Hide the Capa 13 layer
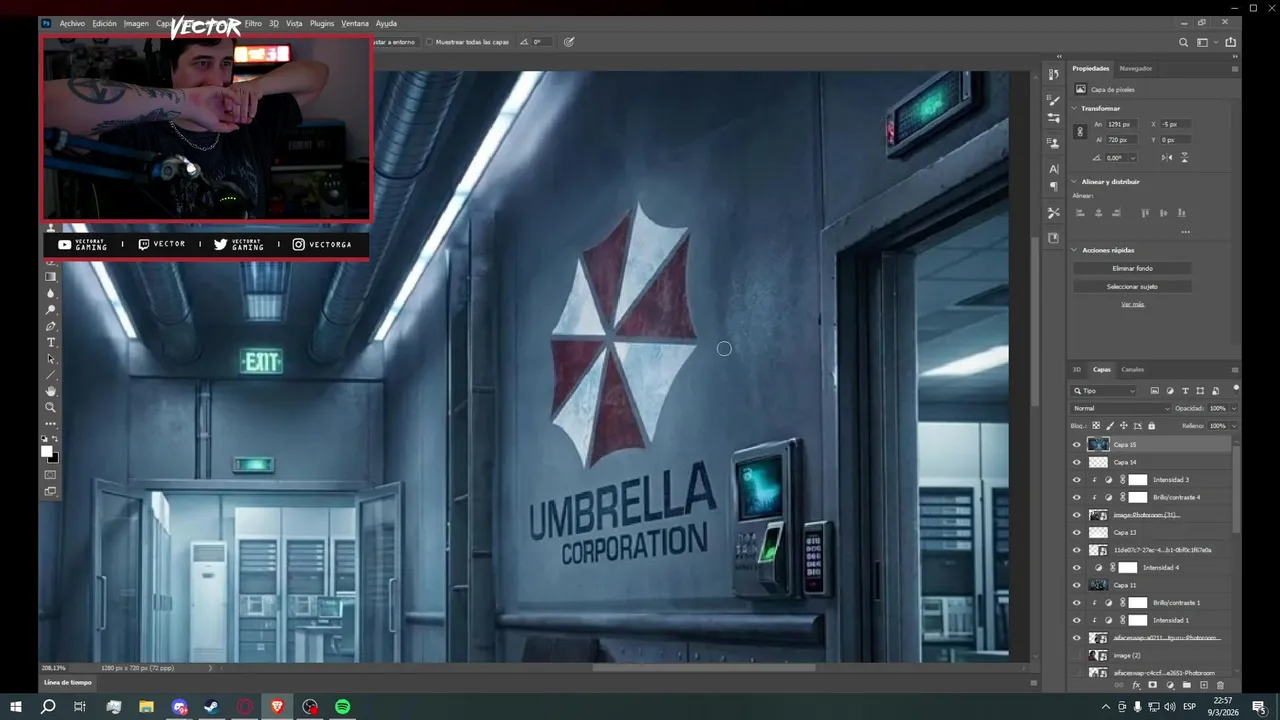1280x720 pixels. [x=1077, y=532]
